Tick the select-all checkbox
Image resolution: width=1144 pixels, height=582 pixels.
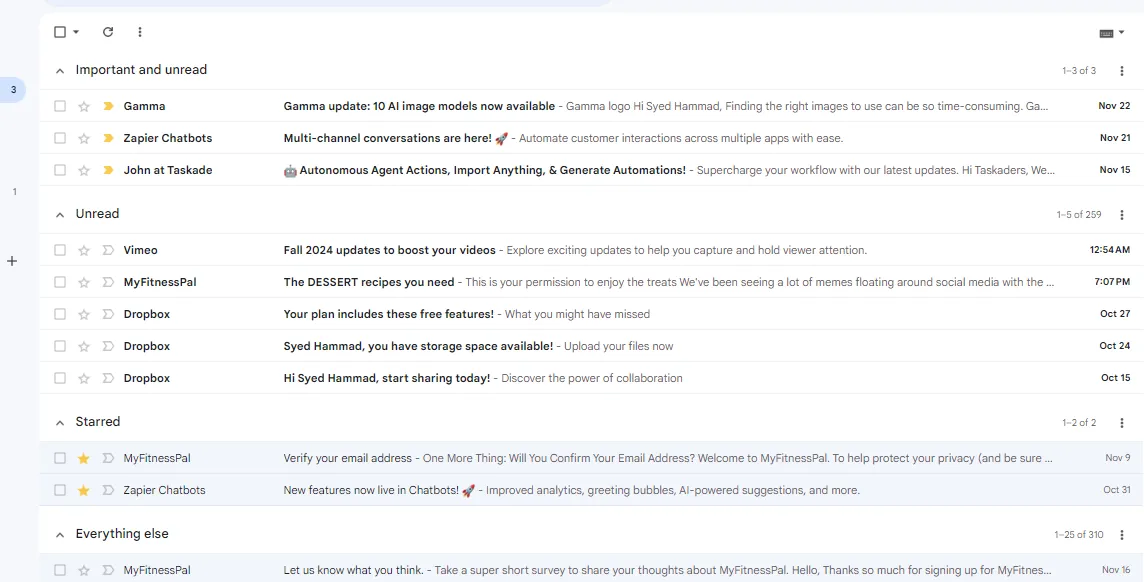(x=59, y=31)
